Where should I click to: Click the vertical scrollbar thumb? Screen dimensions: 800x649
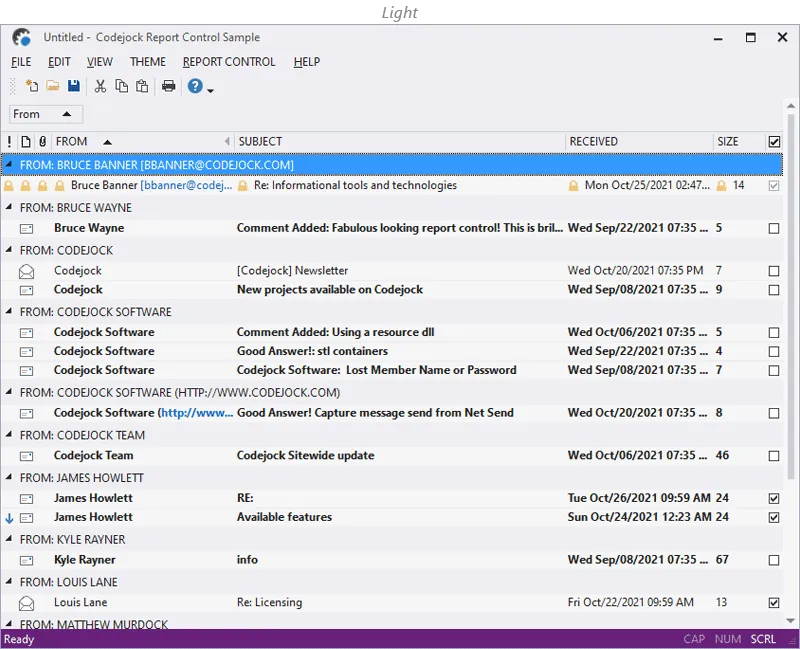click(791, 296)
